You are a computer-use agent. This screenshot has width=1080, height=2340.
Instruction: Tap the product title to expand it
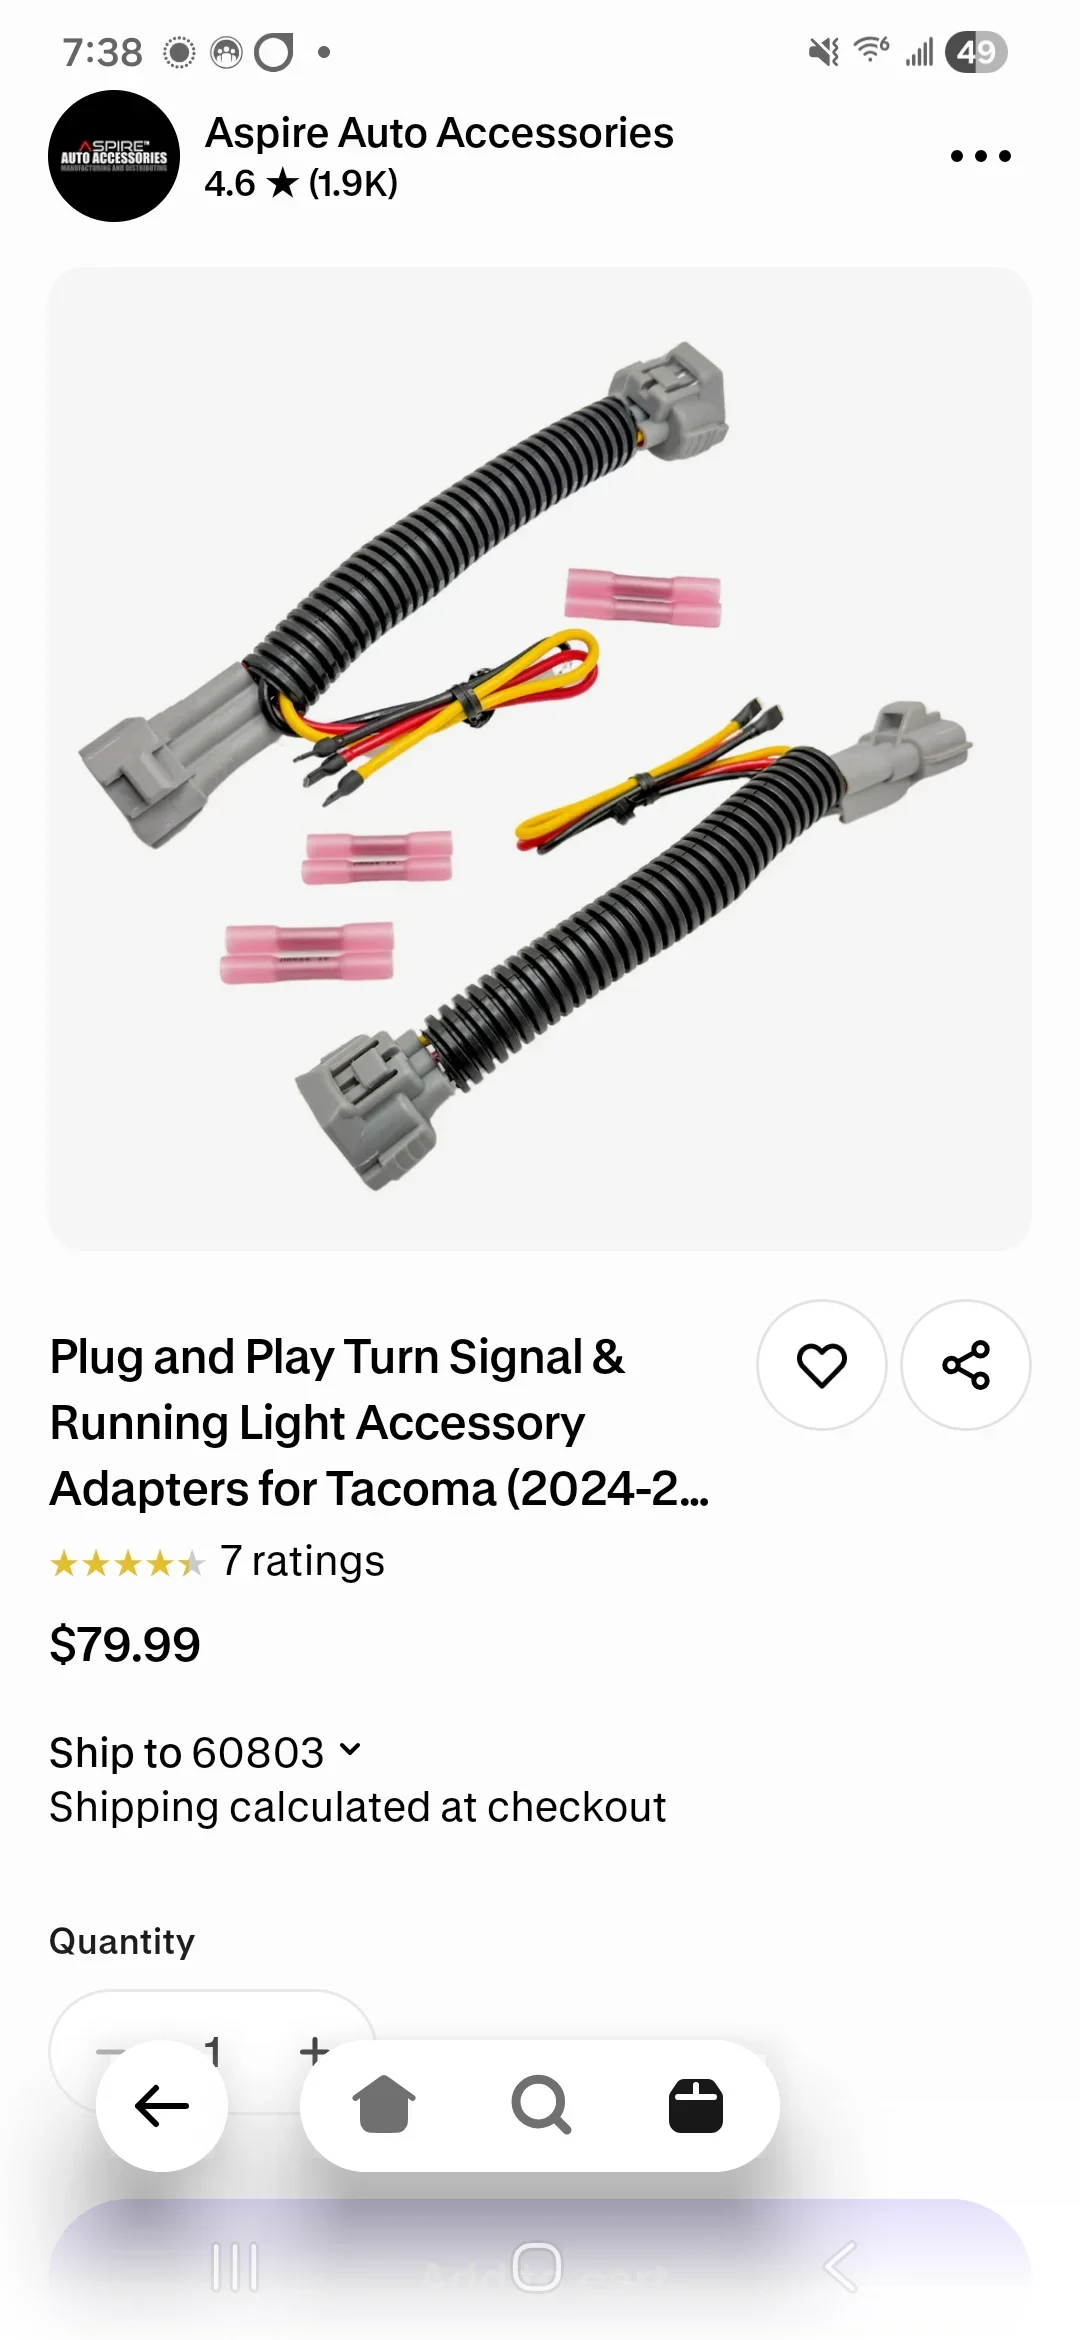pos(380,1422)
